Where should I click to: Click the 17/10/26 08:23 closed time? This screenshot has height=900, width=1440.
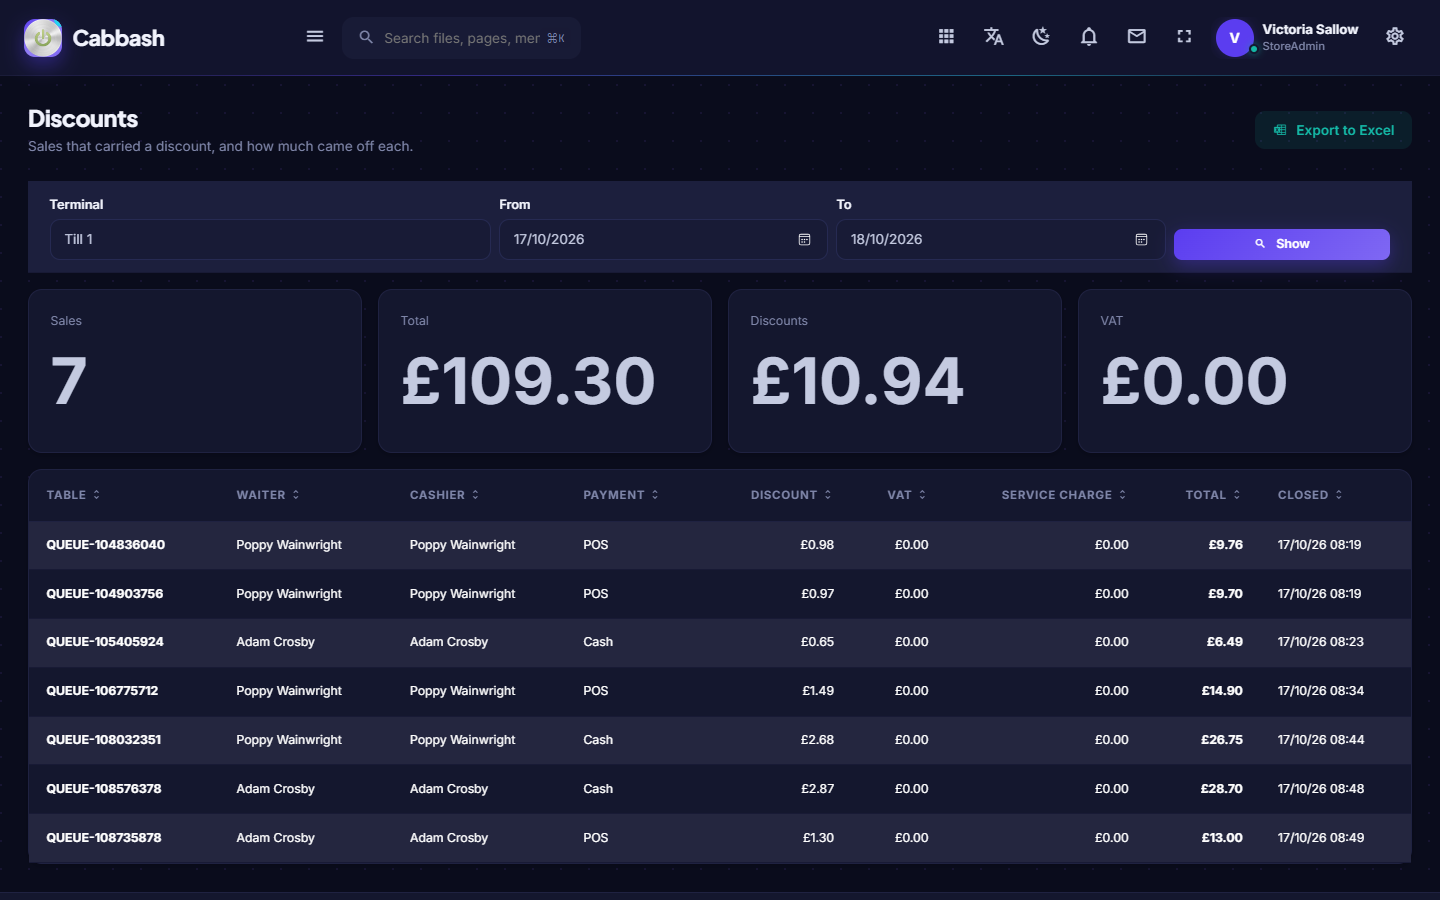pyautogui.click(x=1320, y=642)
